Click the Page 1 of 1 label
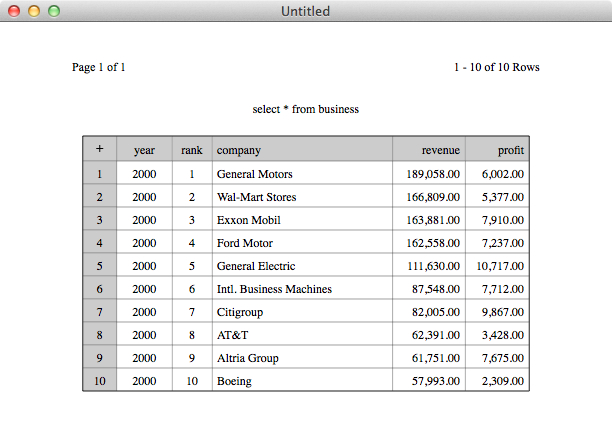 coord(98,67)
